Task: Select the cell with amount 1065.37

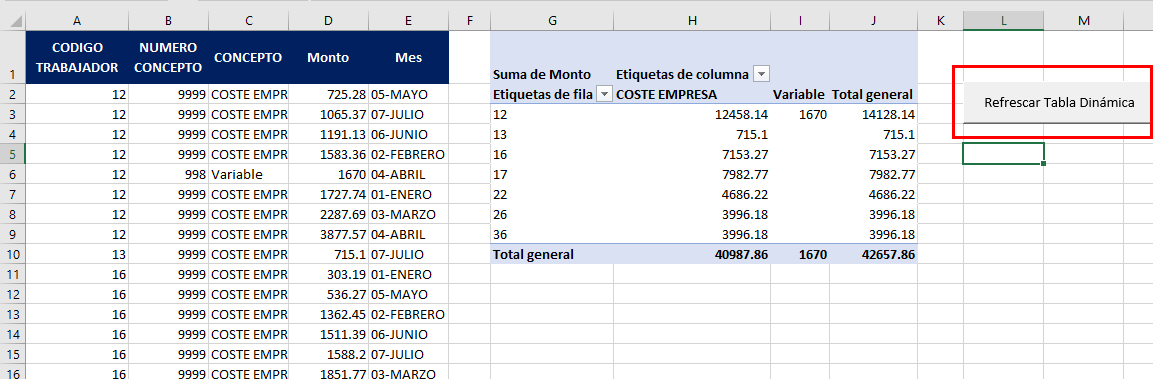Action: click(328, 114)
